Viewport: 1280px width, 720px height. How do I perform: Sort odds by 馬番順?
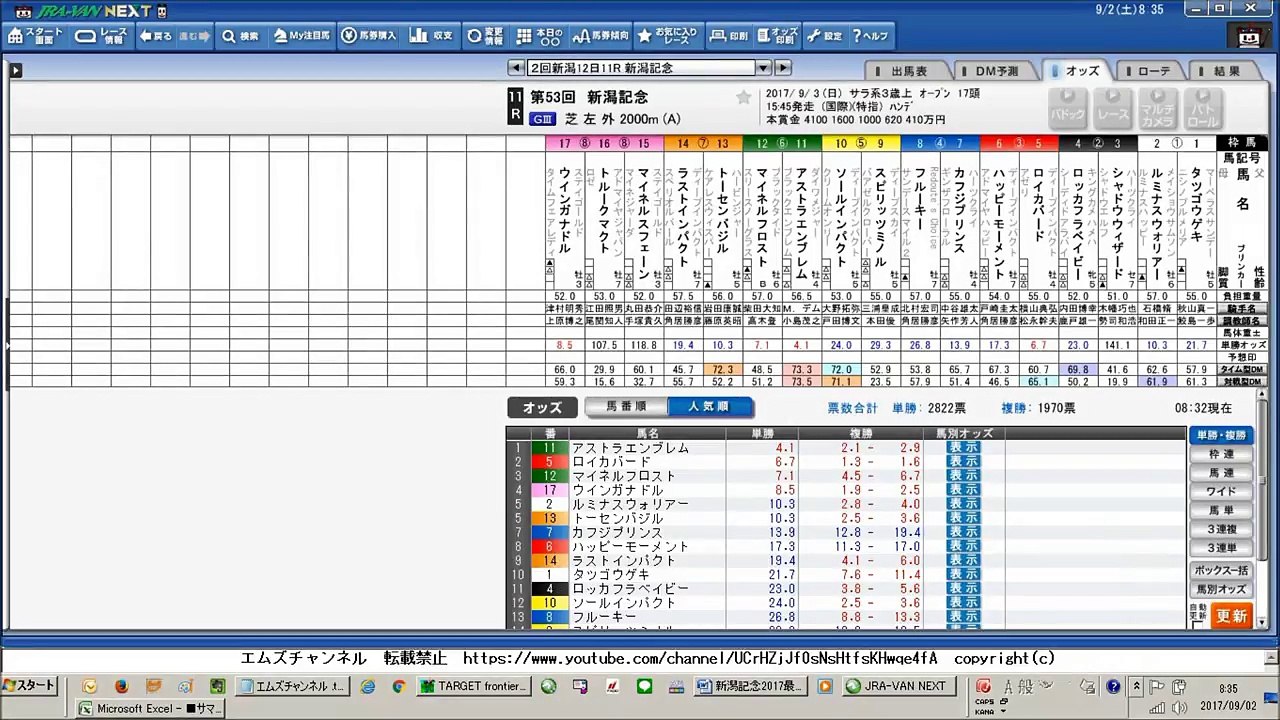(x=626, y=407)
